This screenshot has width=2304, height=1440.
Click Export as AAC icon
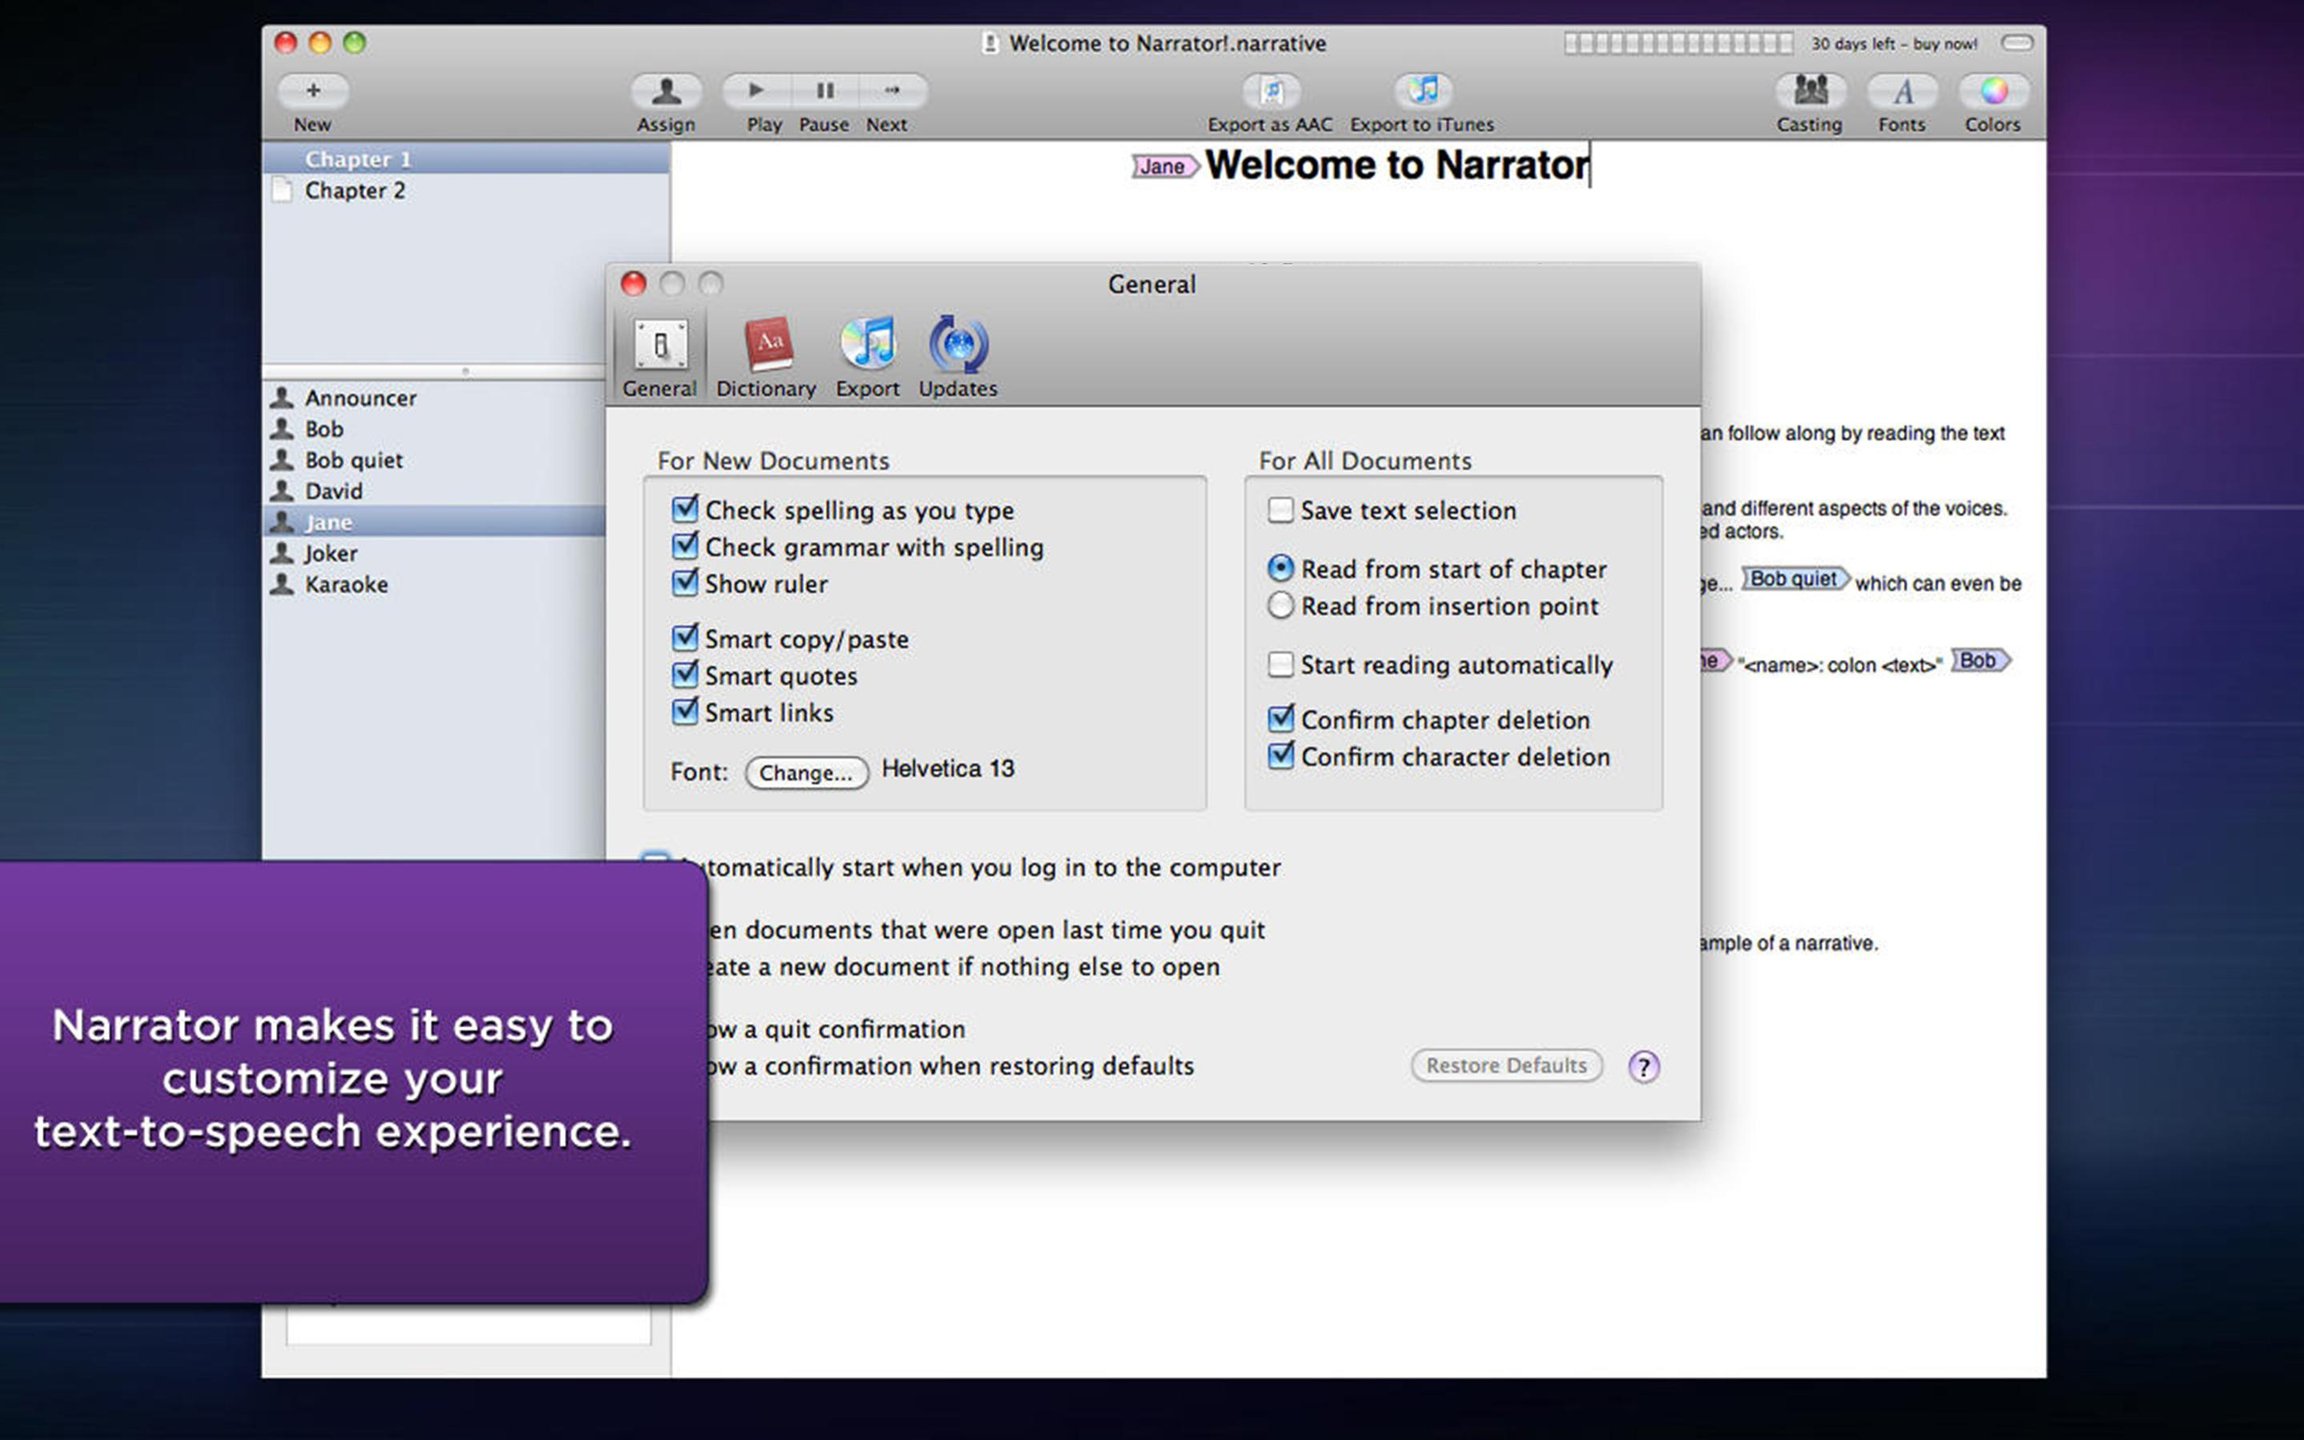[x=1271, y=91]
